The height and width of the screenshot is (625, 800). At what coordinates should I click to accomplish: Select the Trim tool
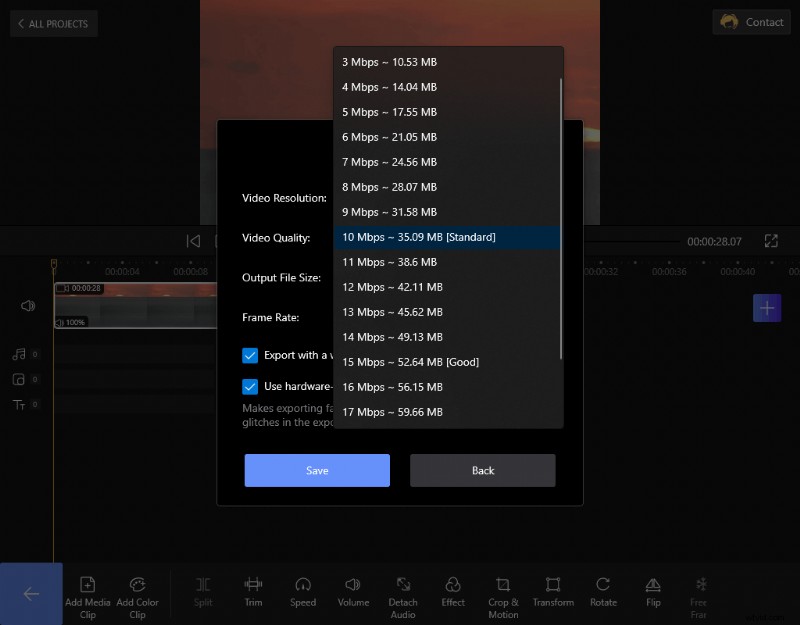coord(253,593)
